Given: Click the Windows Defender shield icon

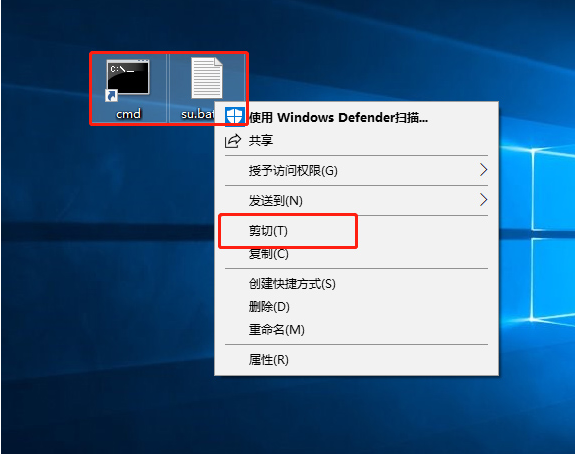Looking at the screenshot, I should (x=234, y=117).
